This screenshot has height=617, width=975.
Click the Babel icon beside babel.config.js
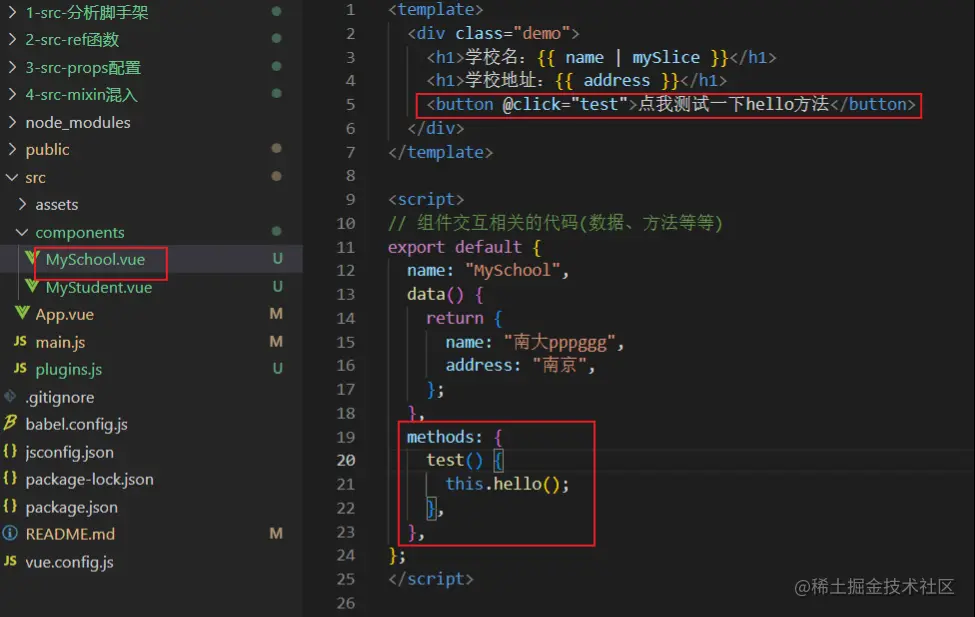pos(10,424)
